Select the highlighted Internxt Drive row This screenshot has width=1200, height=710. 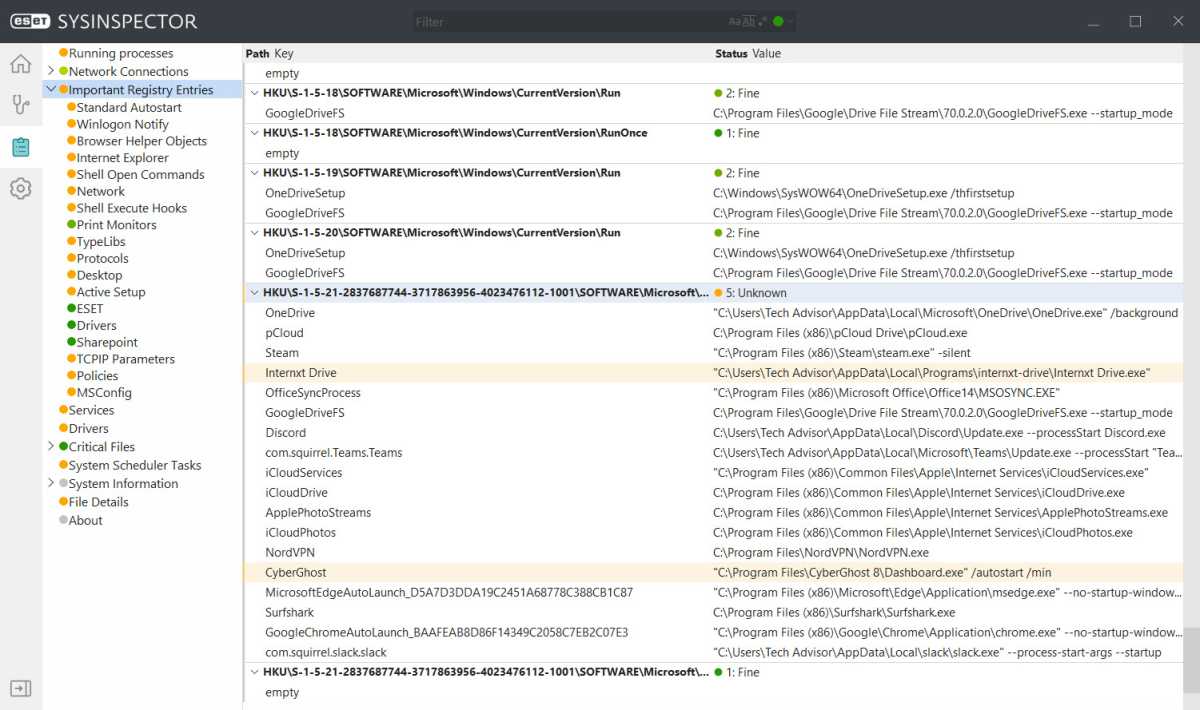tap(713, 373)
